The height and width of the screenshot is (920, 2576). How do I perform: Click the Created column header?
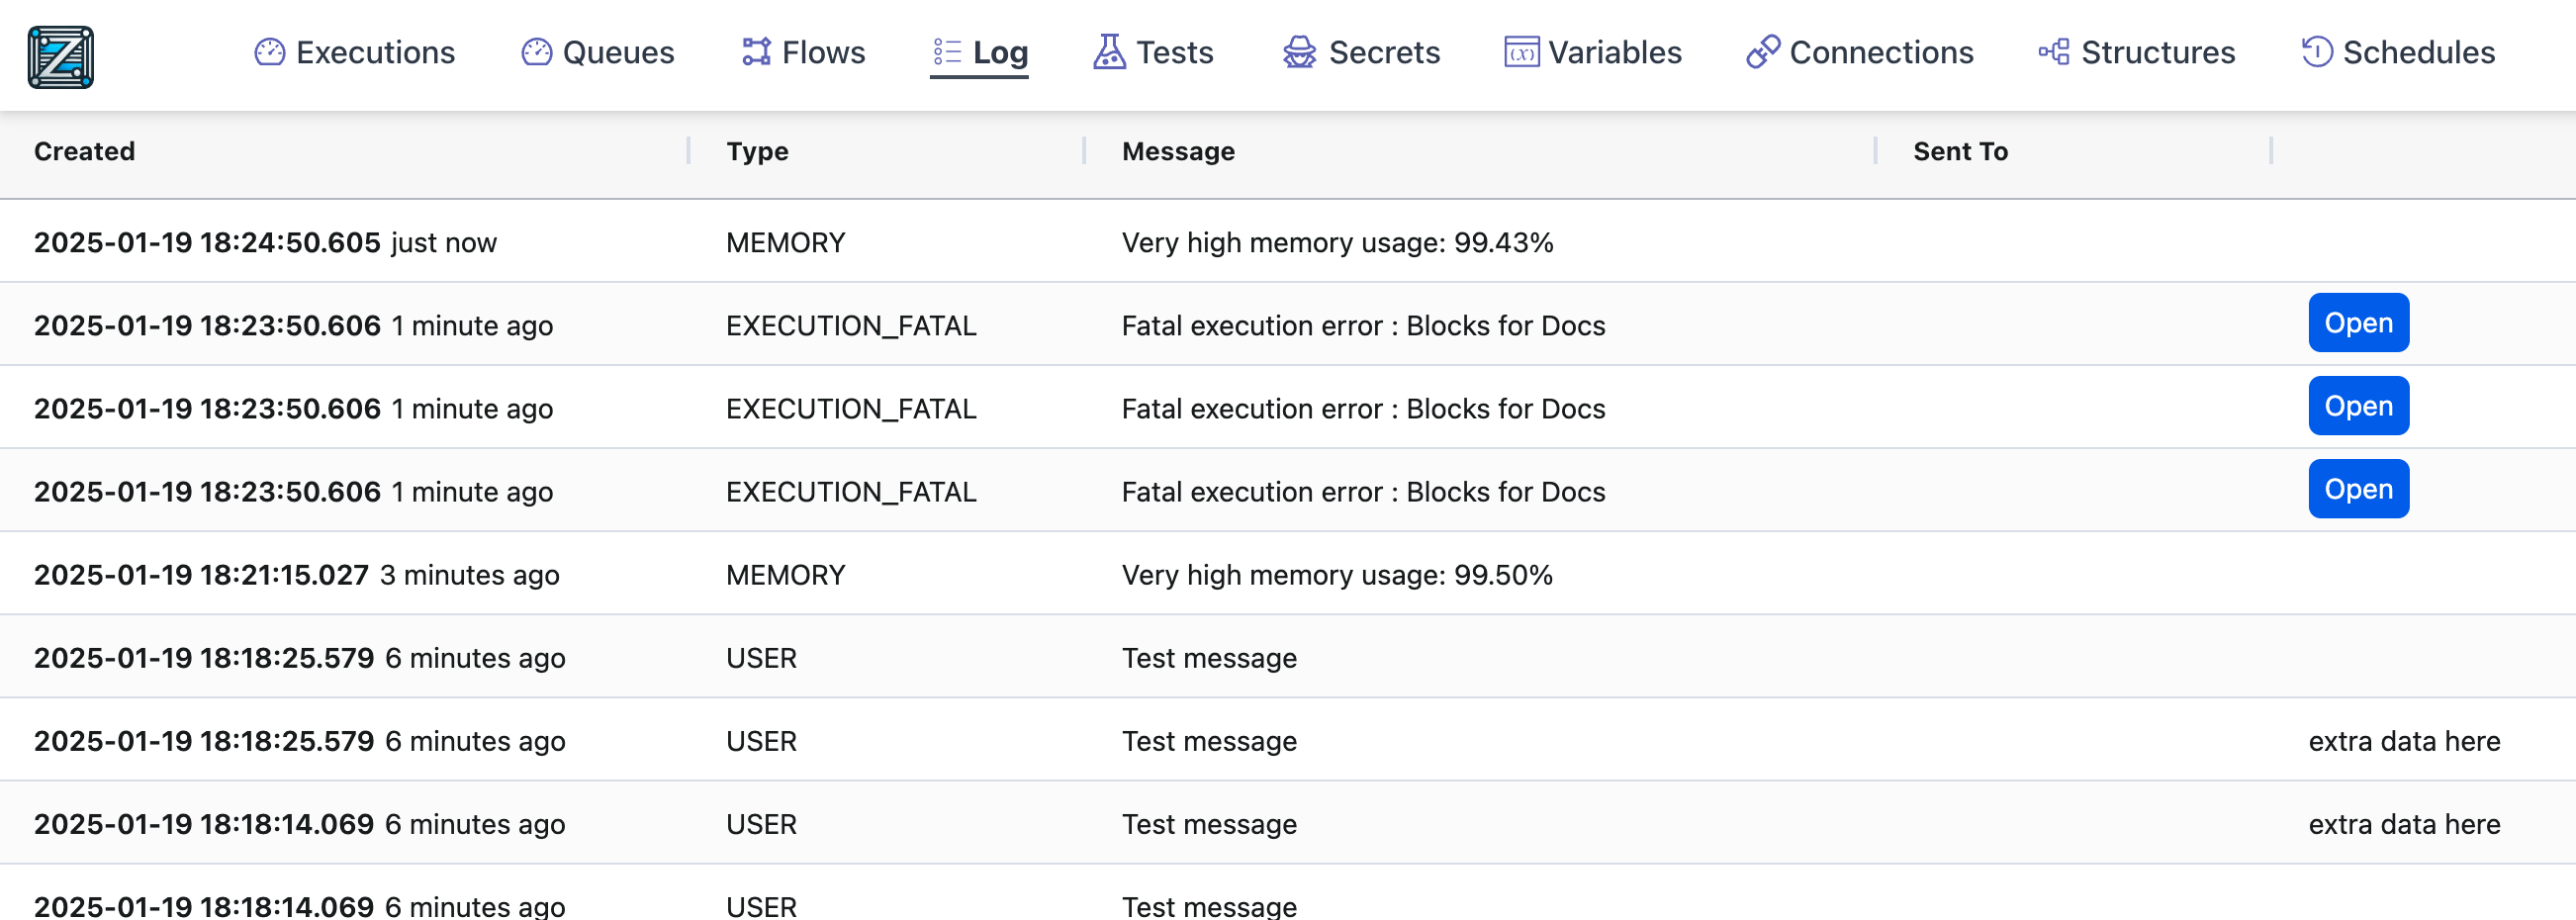coord(84,151)
